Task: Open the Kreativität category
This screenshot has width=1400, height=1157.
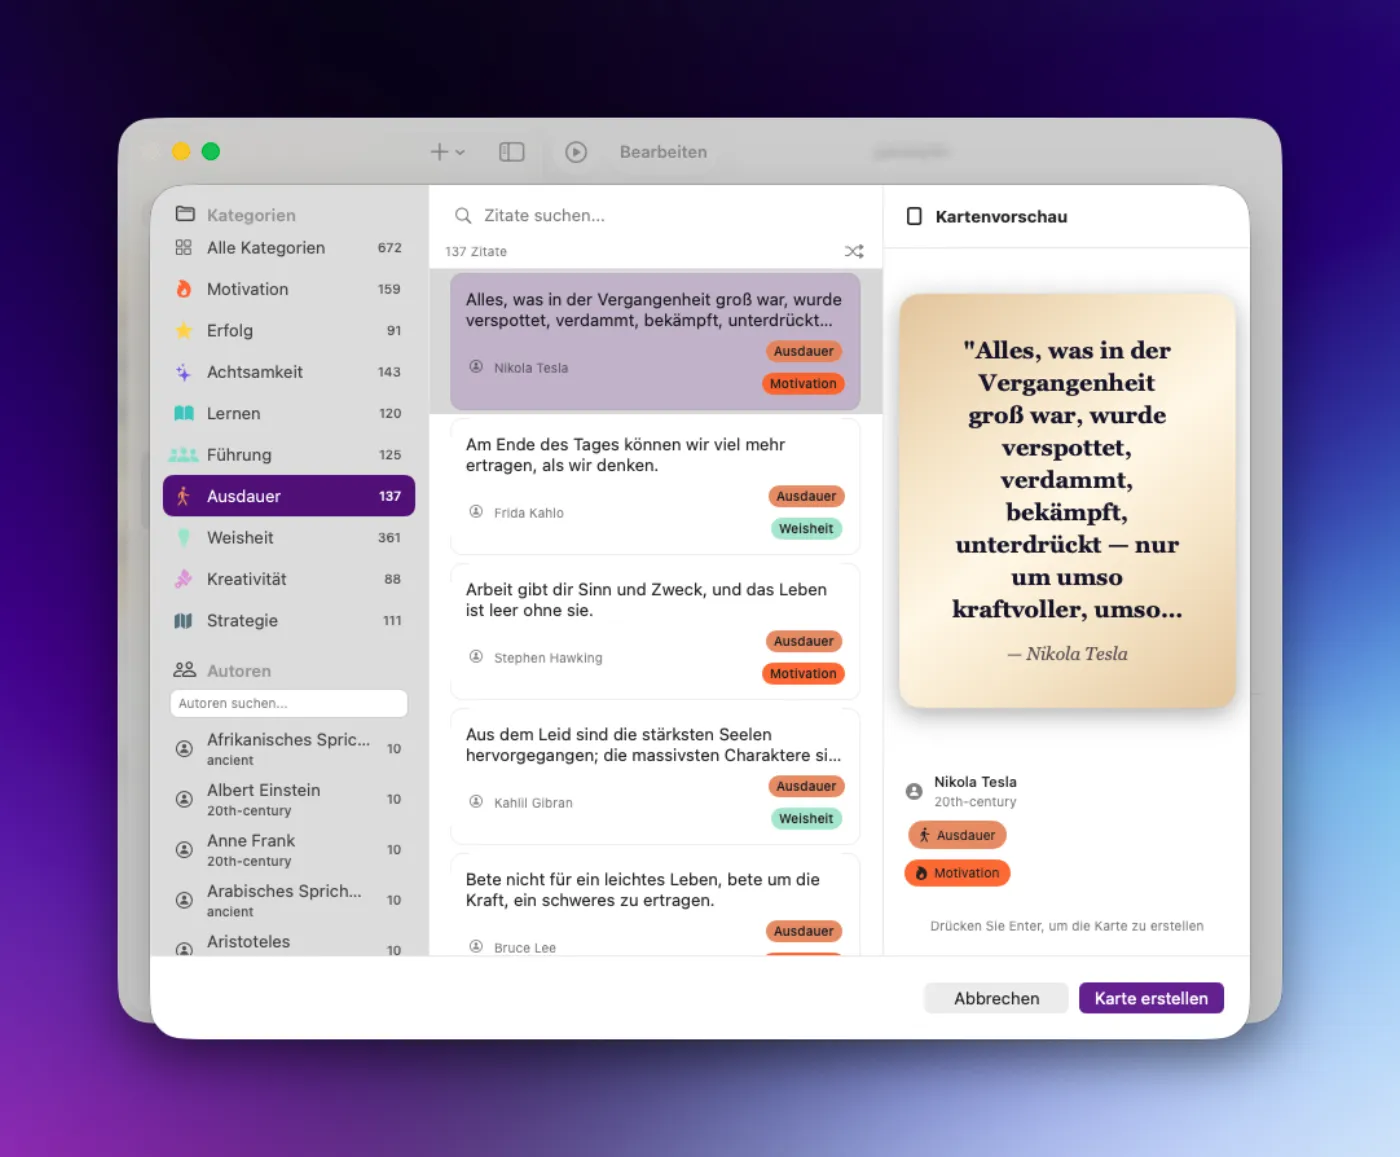Action: tap(289, 579)
